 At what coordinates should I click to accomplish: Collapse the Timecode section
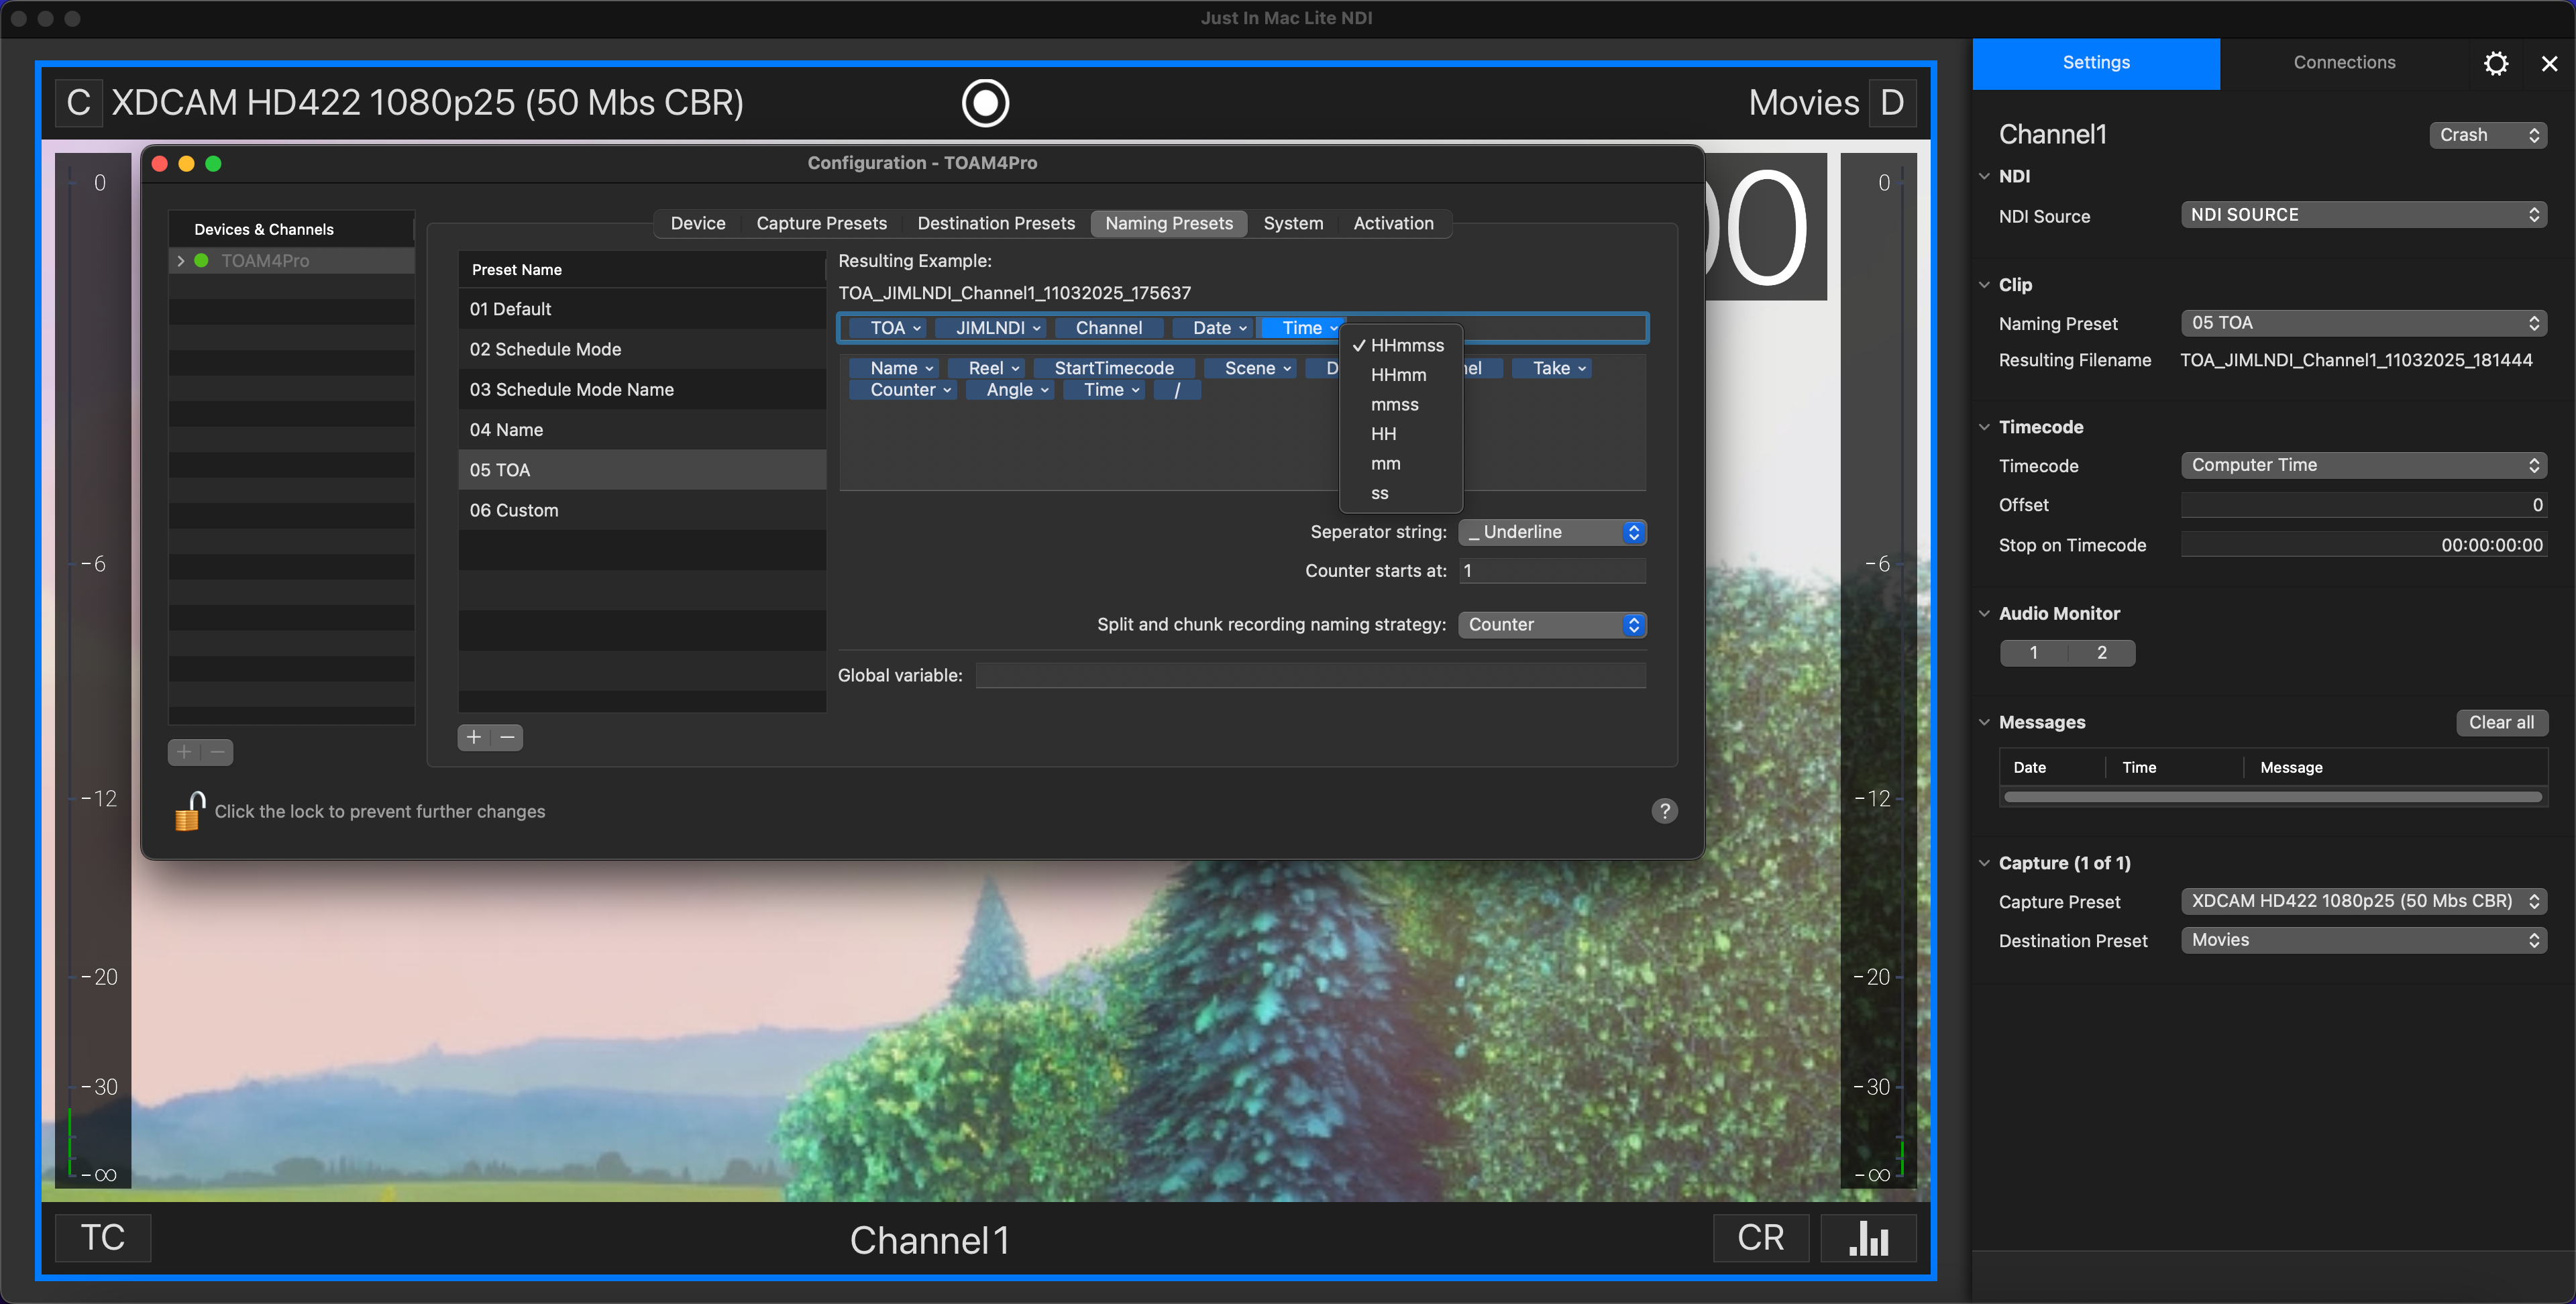click(x=1984, y=427)
